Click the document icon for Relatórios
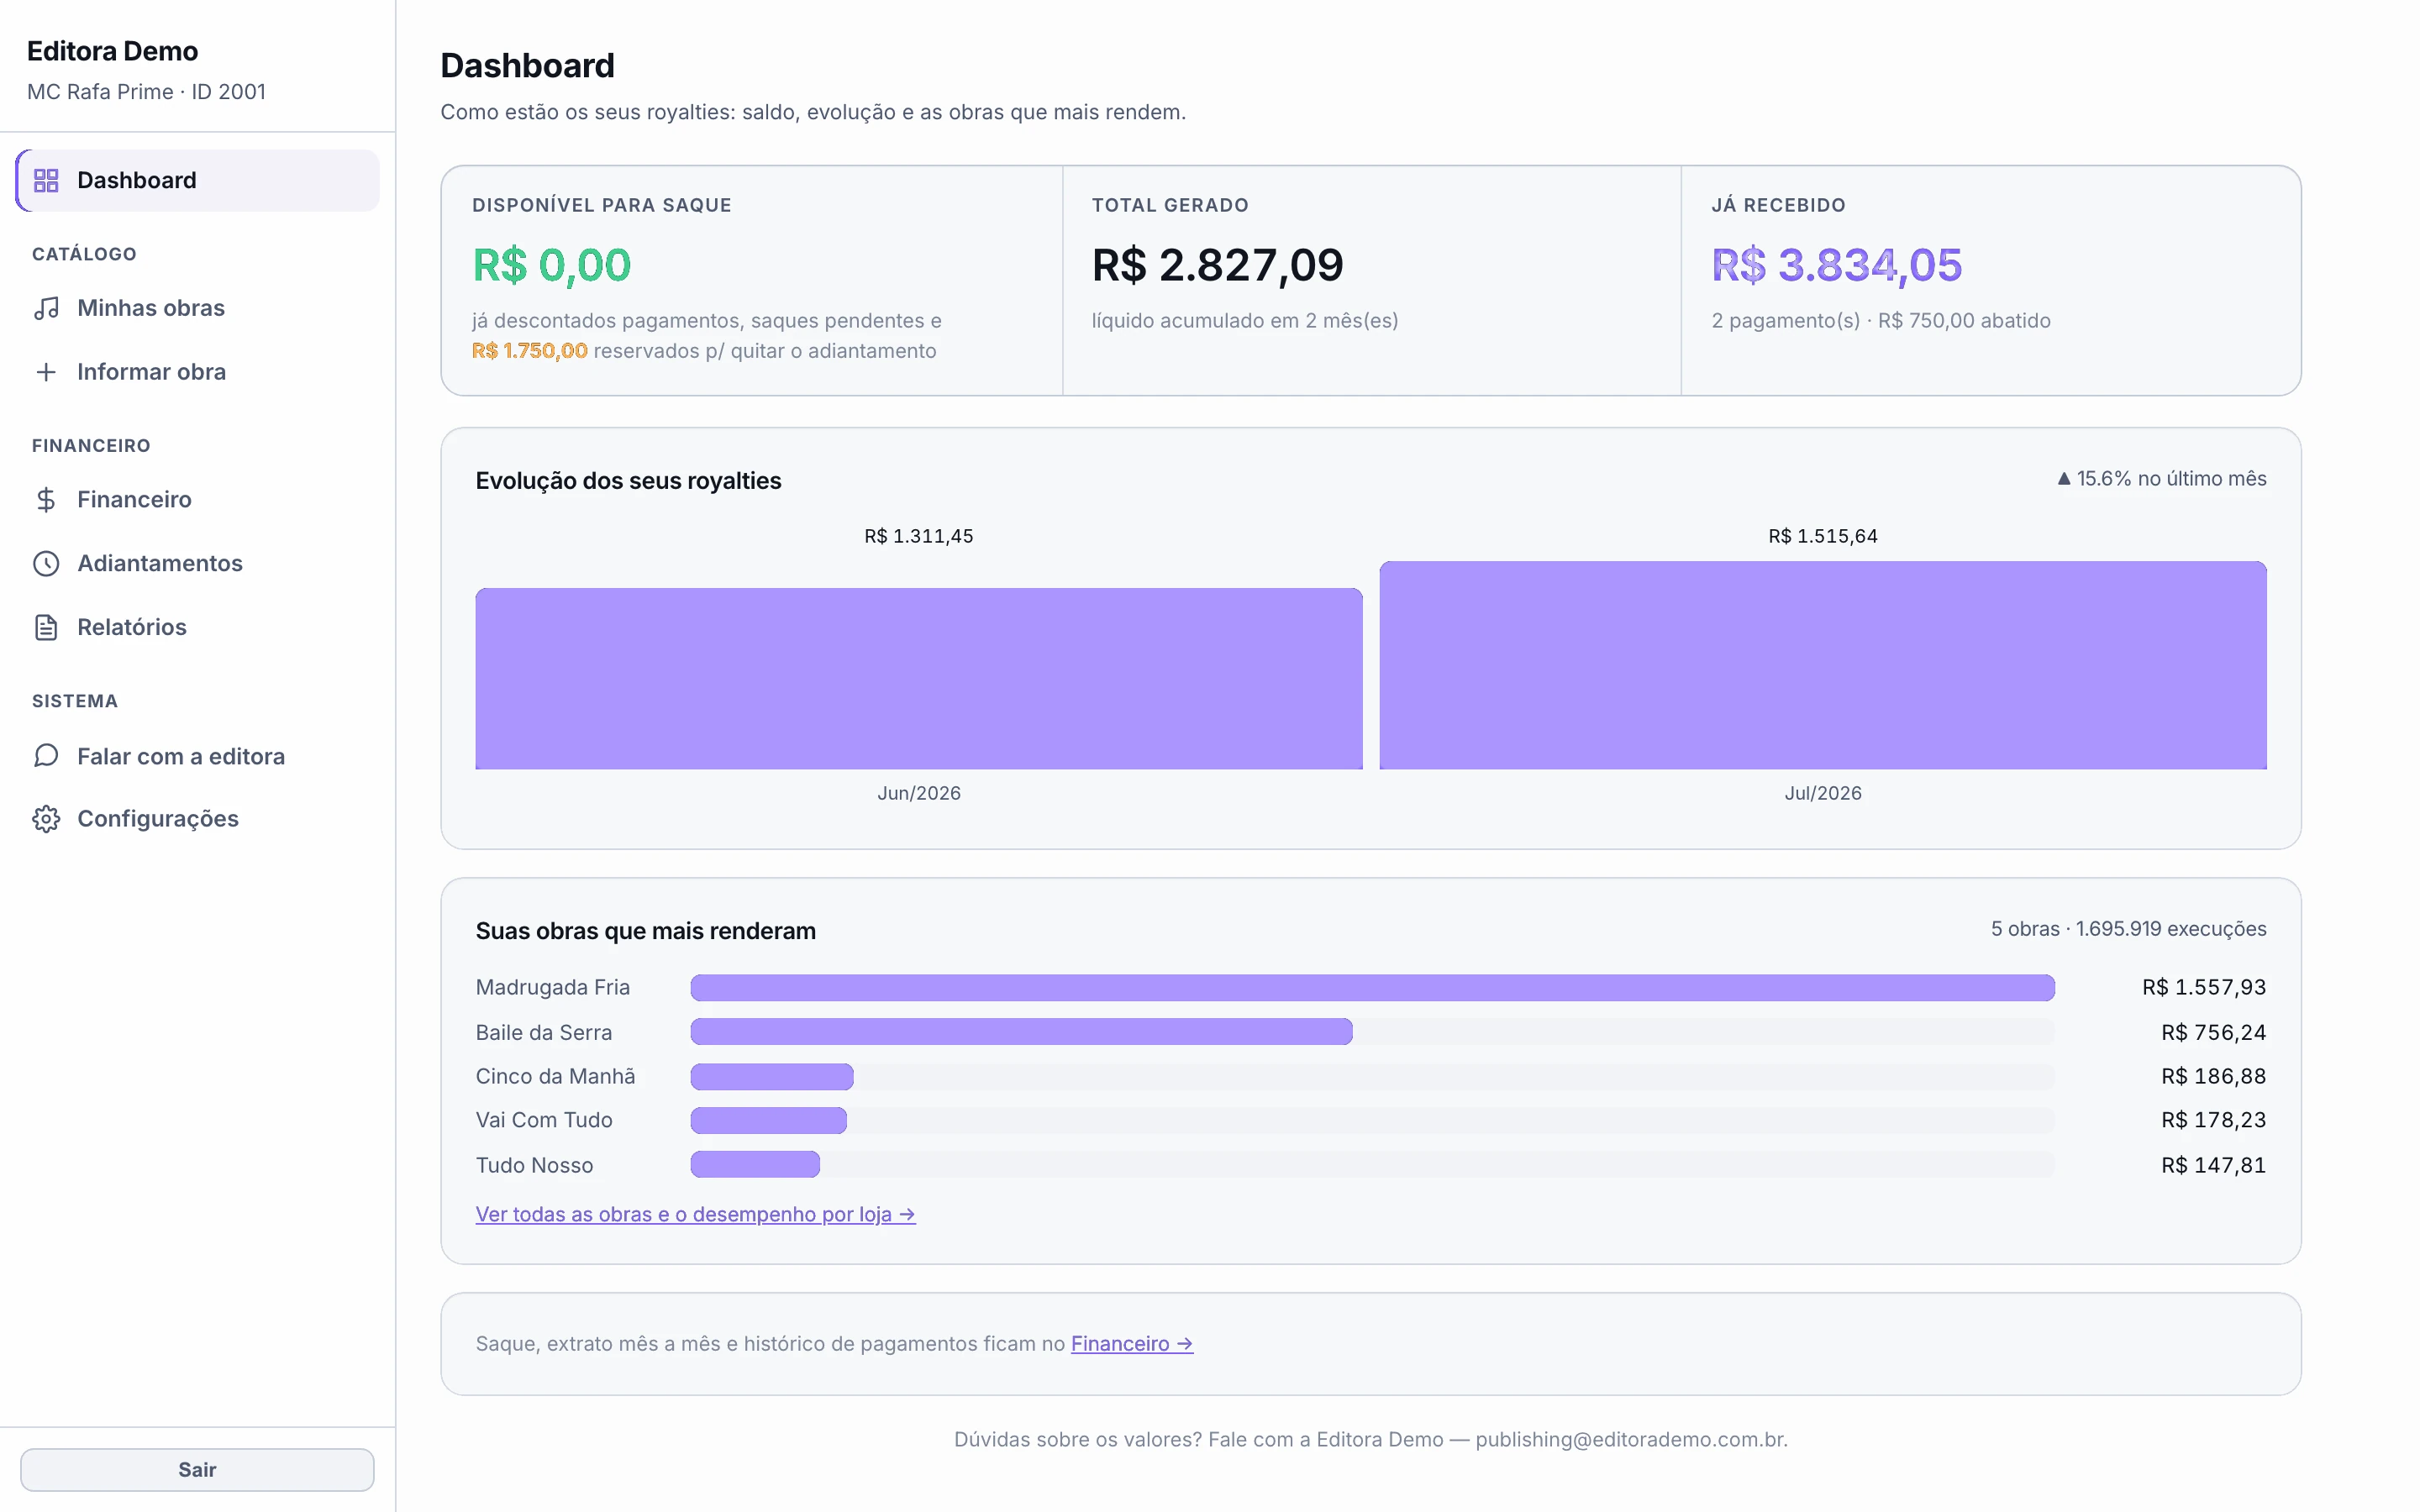This screenshot has height=1512, width=2420. 46,627
